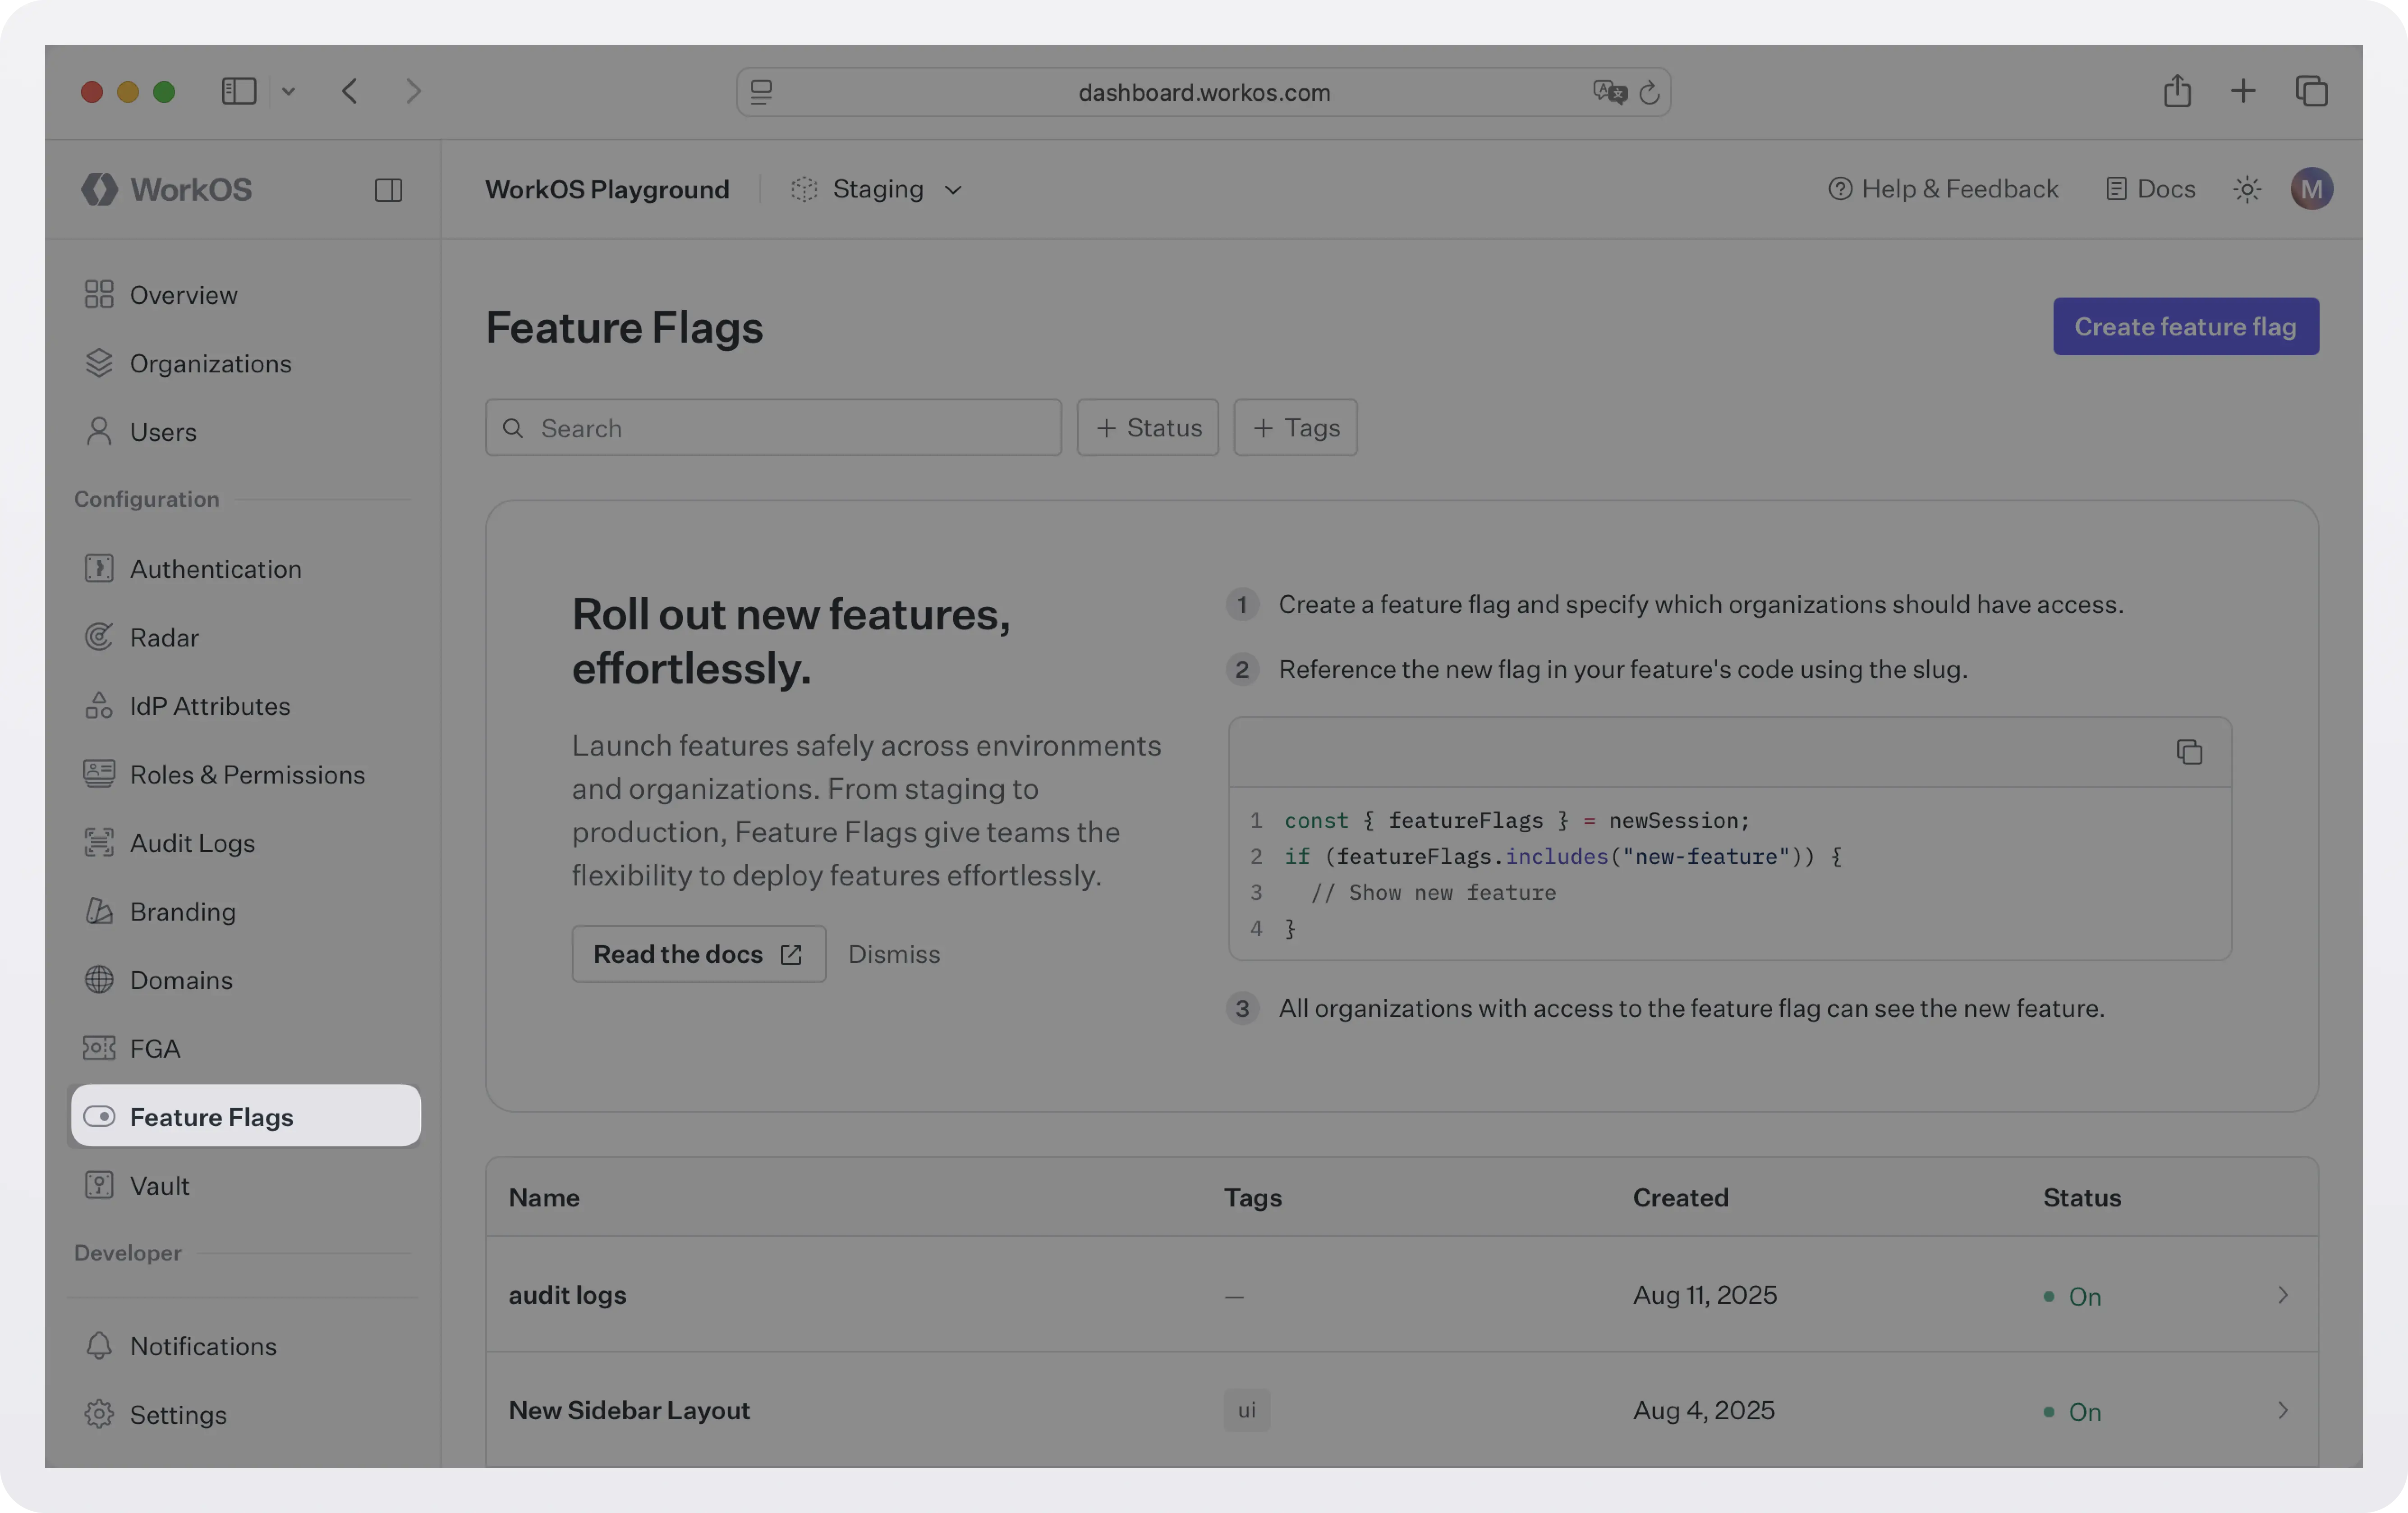The image size is (2408, 1513).
Task: Toggle the Safari sidebar icon
Action: tap(238, 91)
